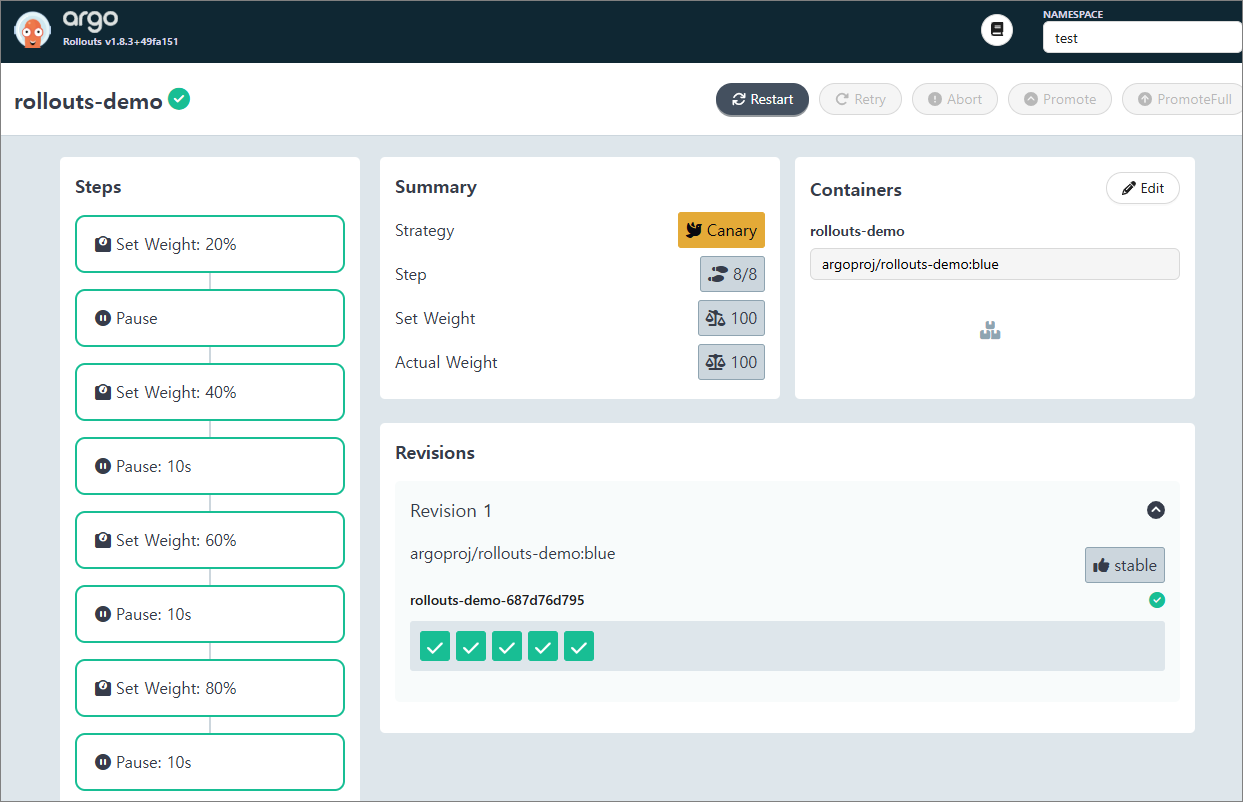Click the PromoteFull button
This screenshot has height=802, width=1243.
pos(1182,99)
